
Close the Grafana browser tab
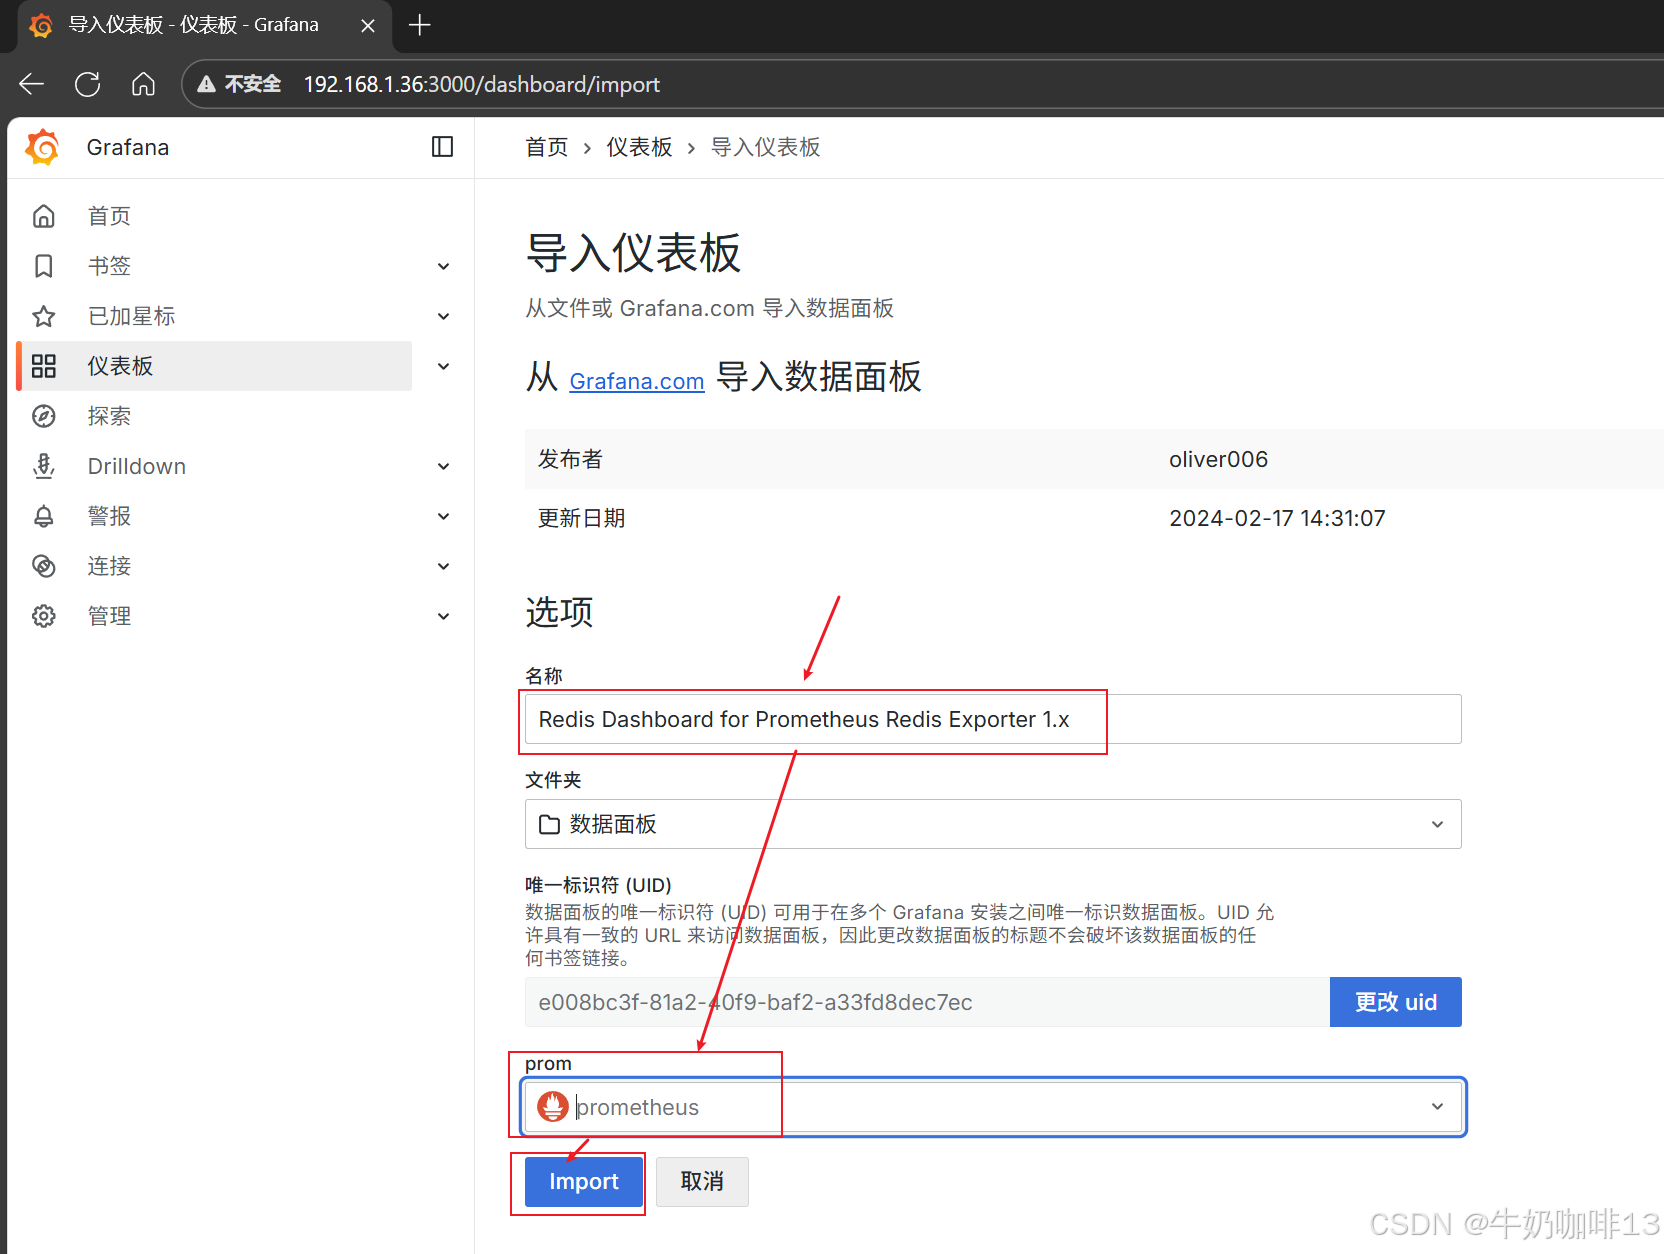point(368,25)
